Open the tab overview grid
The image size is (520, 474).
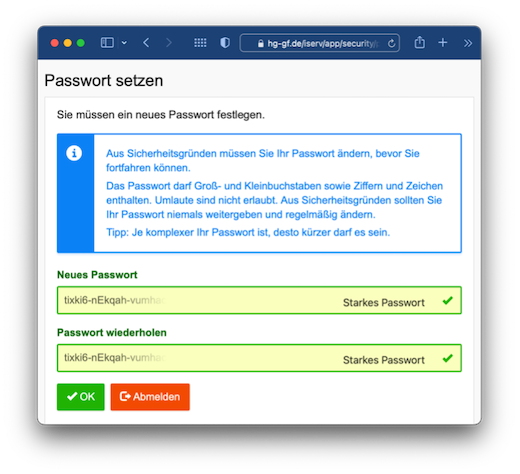point(200,43)
